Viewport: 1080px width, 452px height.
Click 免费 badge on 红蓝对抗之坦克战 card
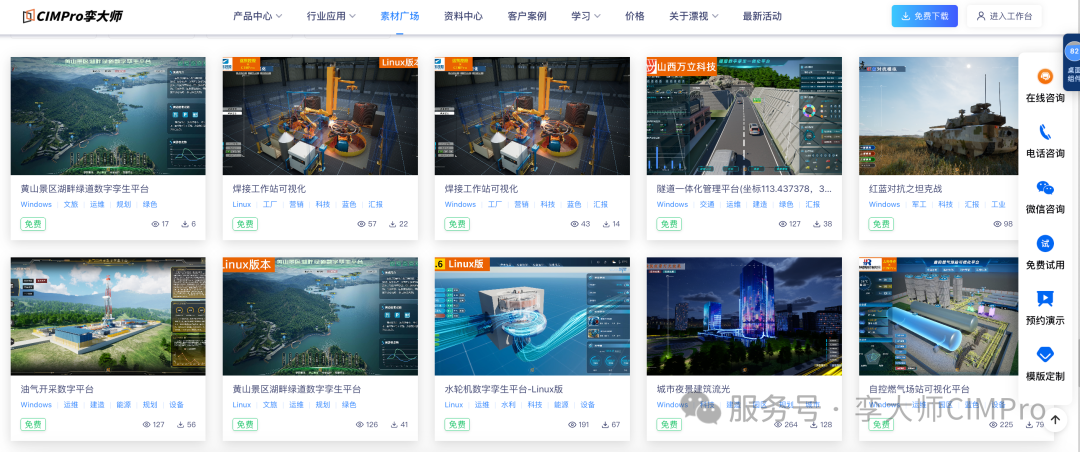(881, 224)
